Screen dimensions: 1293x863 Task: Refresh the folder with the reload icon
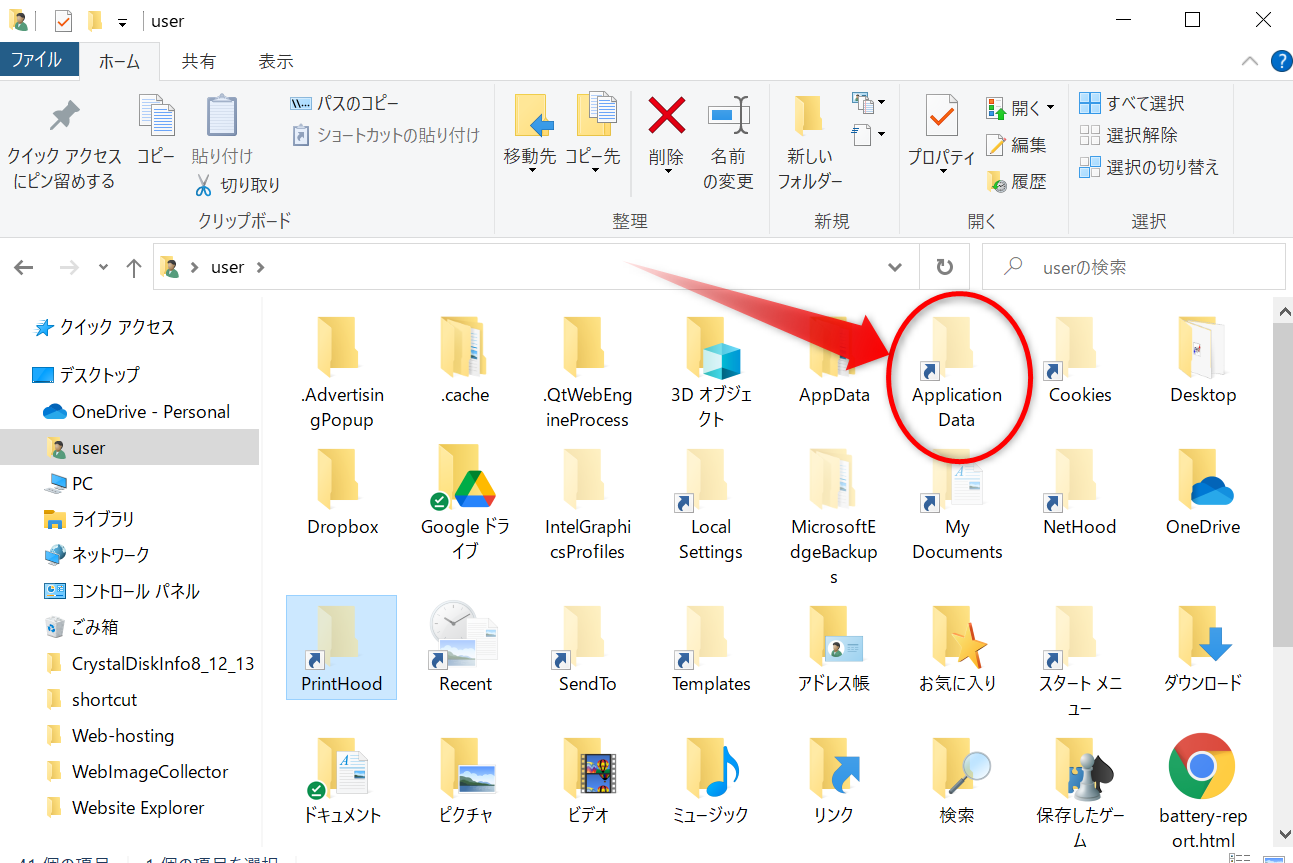click(944, 266)
